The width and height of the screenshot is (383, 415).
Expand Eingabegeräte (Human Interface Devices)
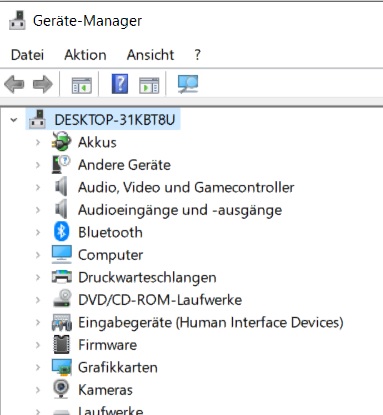pos(38,322)
